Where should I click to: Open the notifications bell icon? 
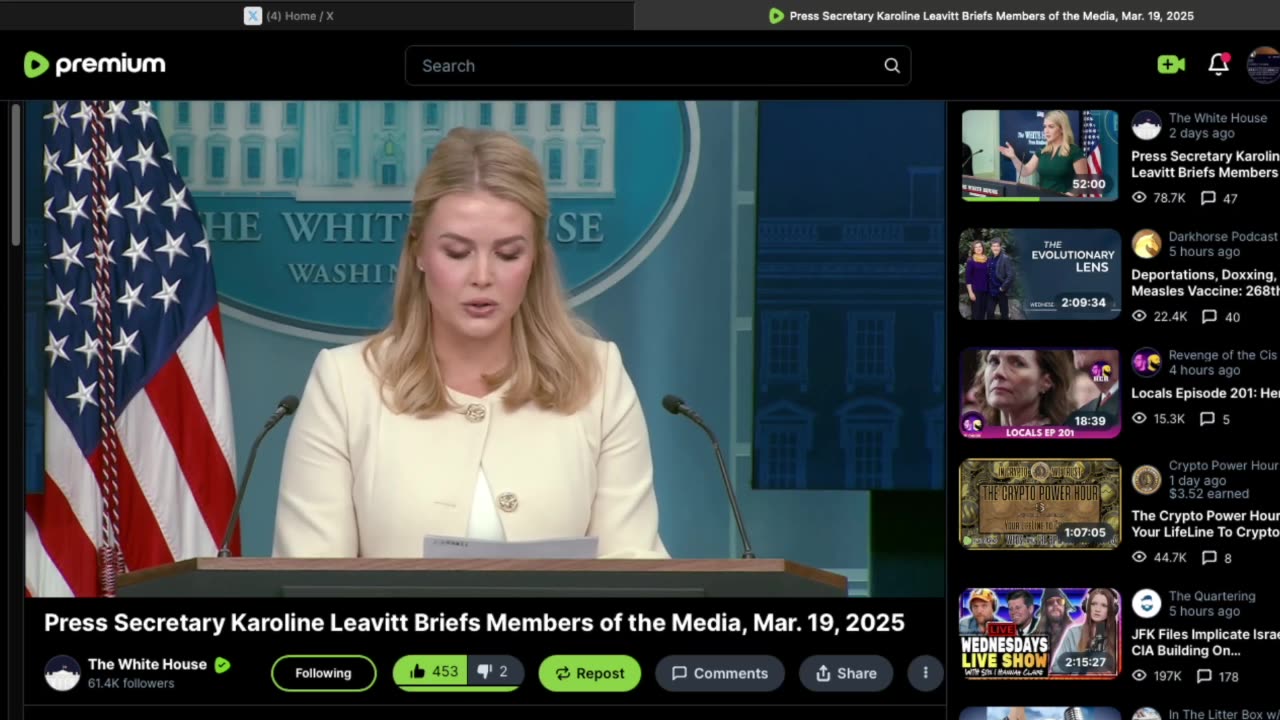(1218, 64)
